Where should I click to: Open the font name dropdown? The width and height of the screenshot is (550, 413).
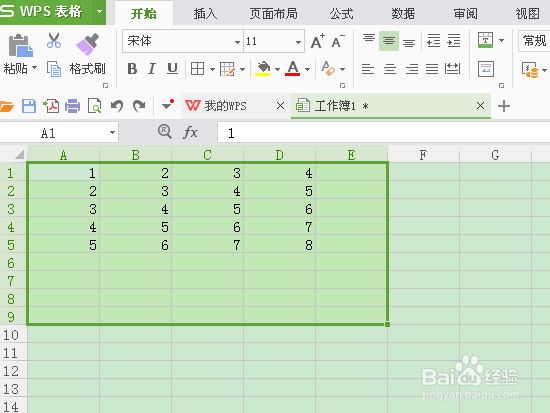[x=237, y=42]
